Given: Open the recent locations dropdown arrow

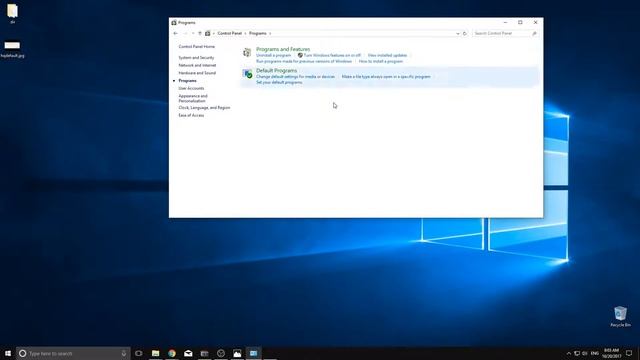Looking at the screenshot, I should [193, 33].
